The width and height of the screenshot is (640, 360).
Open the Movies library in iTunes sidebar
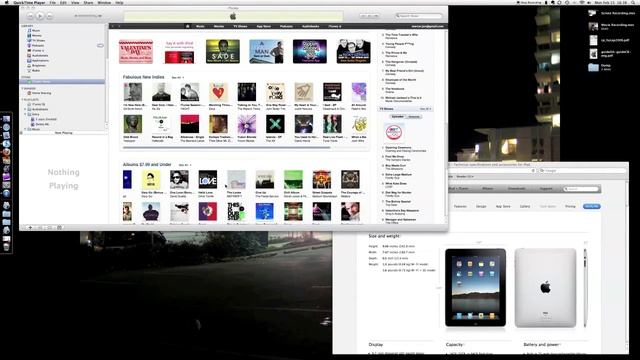37,36
